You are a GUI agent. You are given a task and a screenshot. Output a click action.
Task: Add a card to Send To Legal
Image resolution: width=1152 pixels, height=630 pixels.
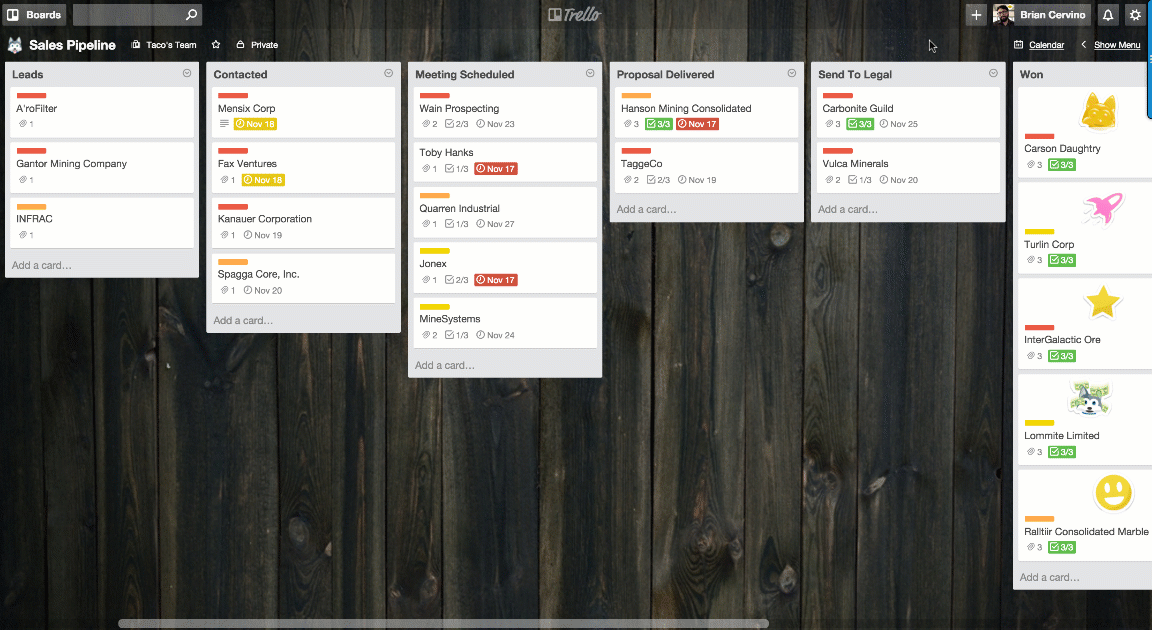[x=848, y=209]
